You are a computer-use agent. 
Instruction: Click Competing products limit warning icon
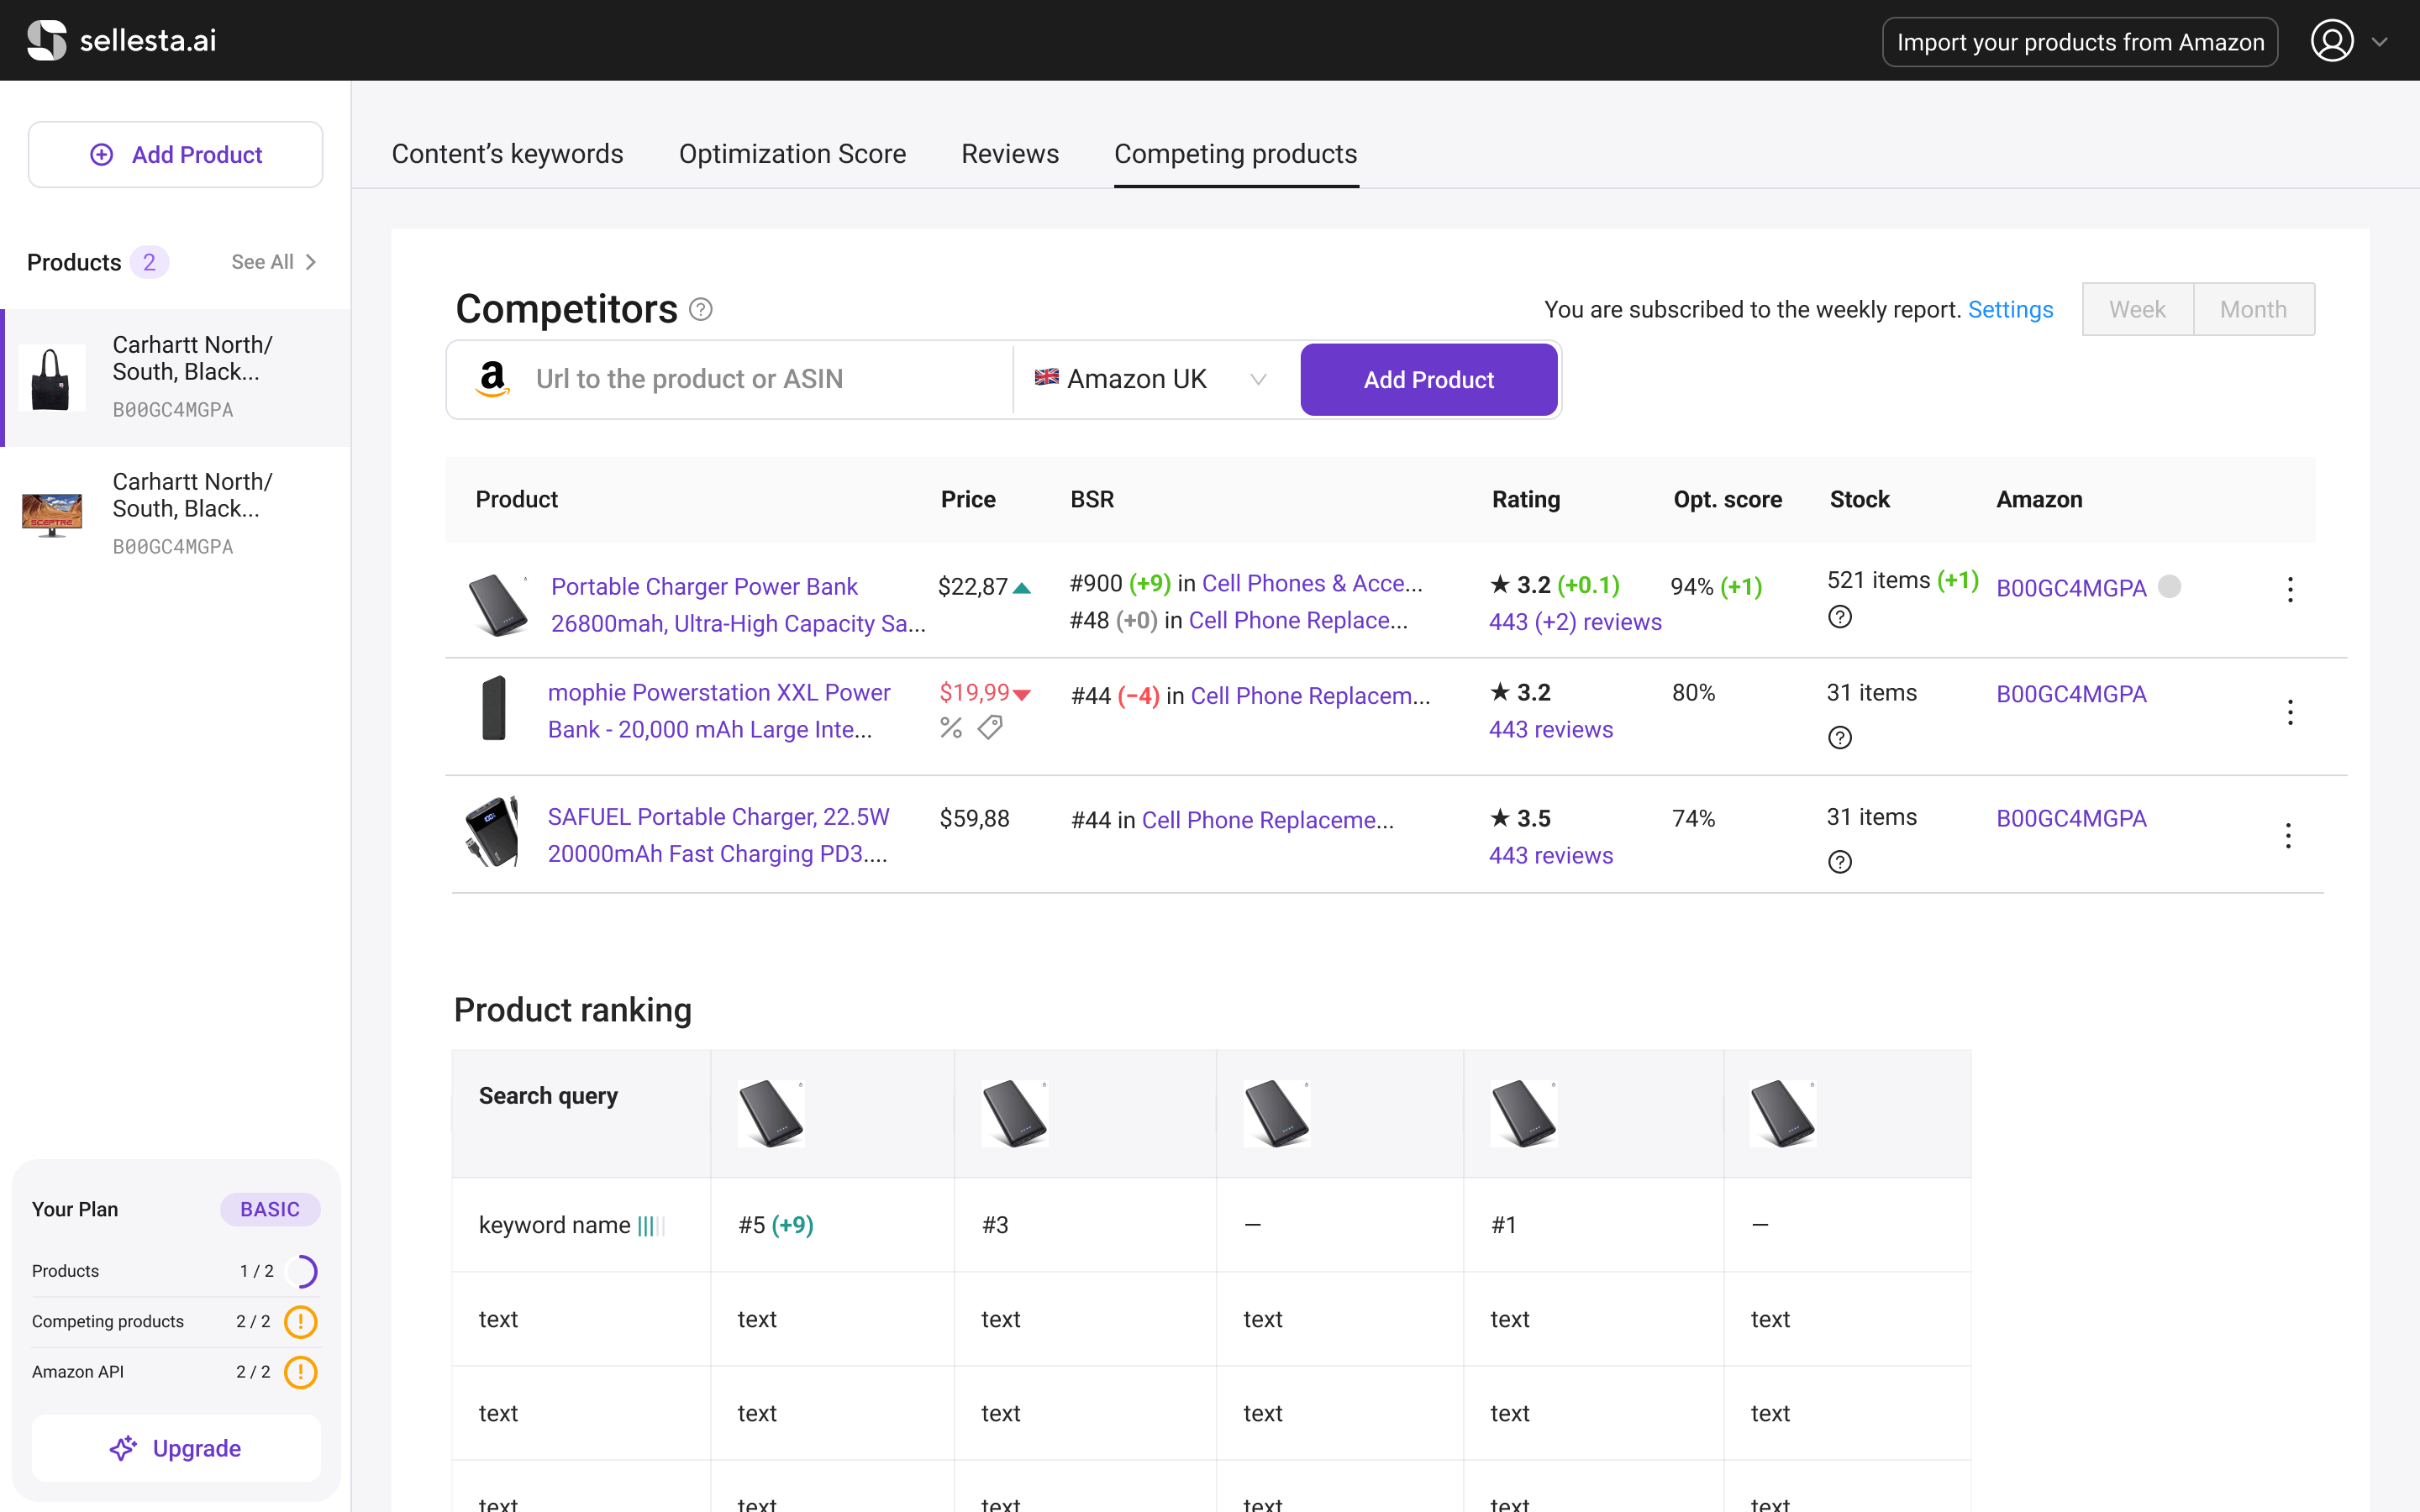[x=301, y=1322]
